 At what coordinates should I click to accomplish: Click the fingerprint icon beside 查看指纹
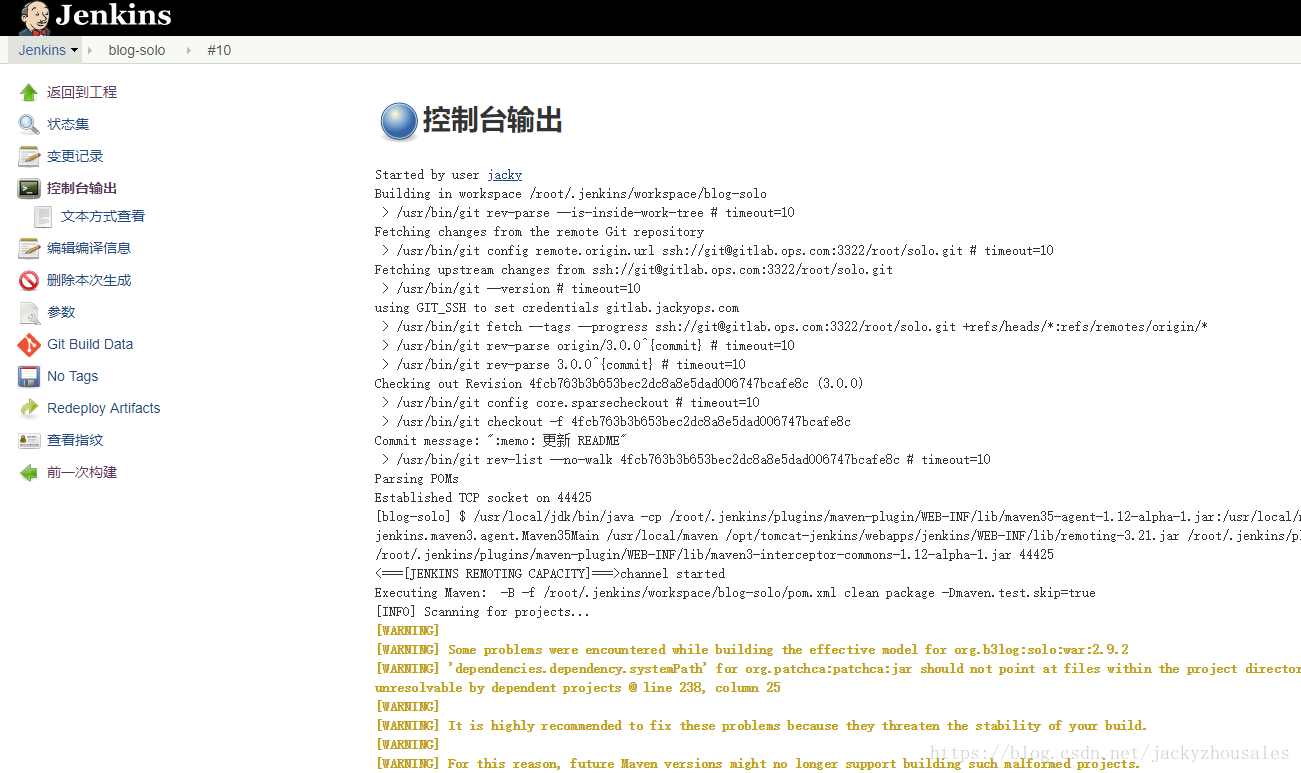click(29, 440)
